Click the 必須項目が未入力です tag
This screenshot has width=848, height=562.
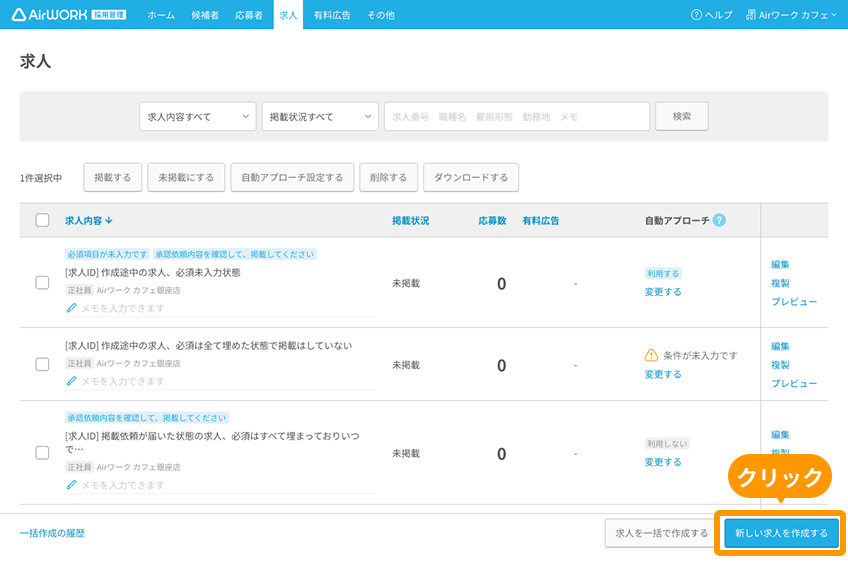[x=107, y=254]
